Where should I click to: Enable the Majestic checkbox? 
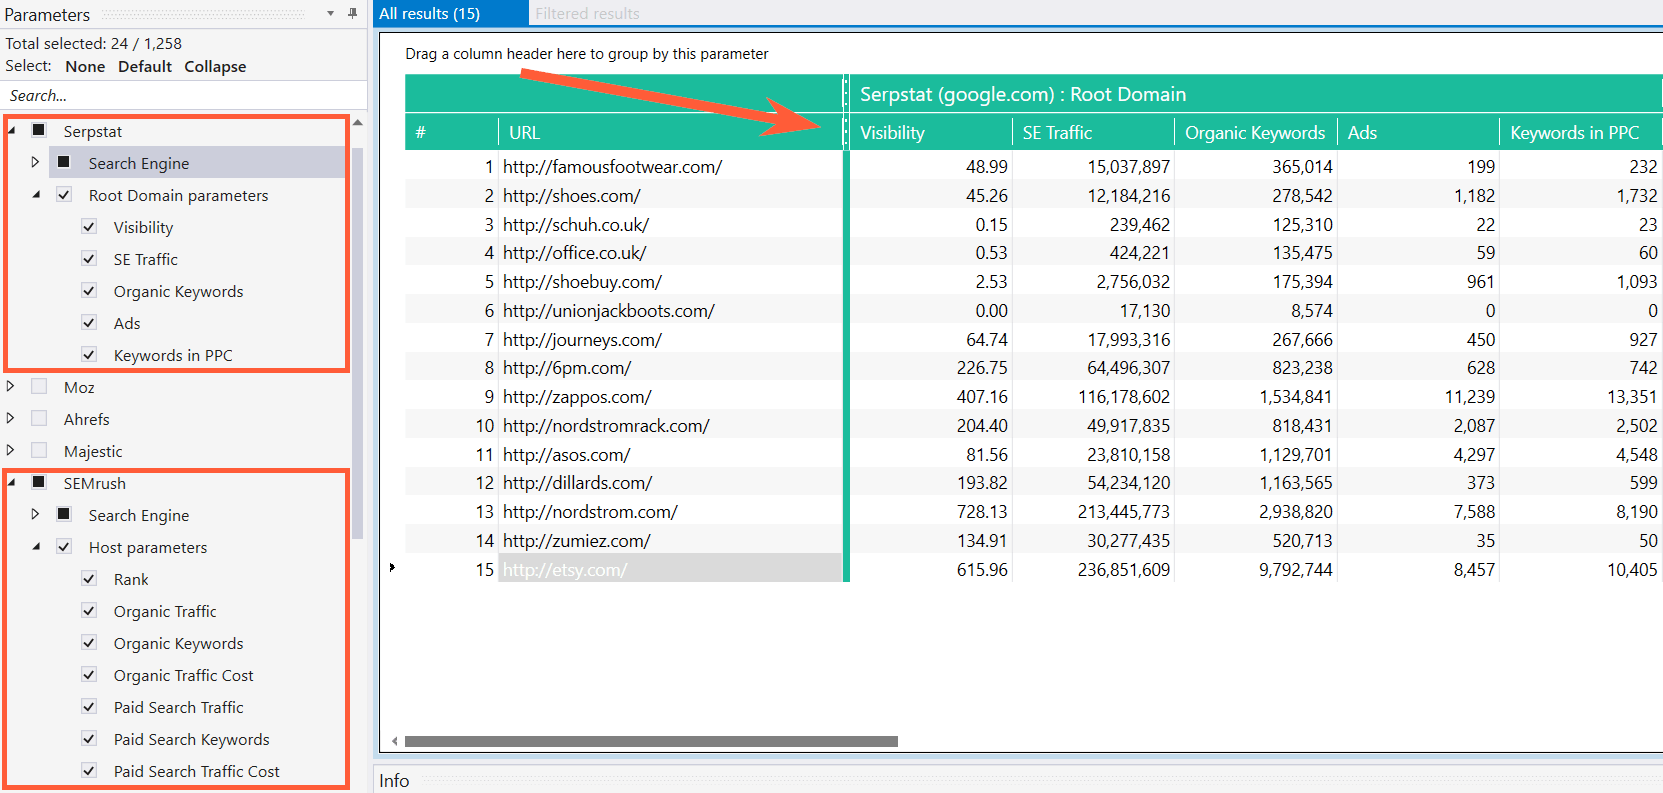[39, 451]
